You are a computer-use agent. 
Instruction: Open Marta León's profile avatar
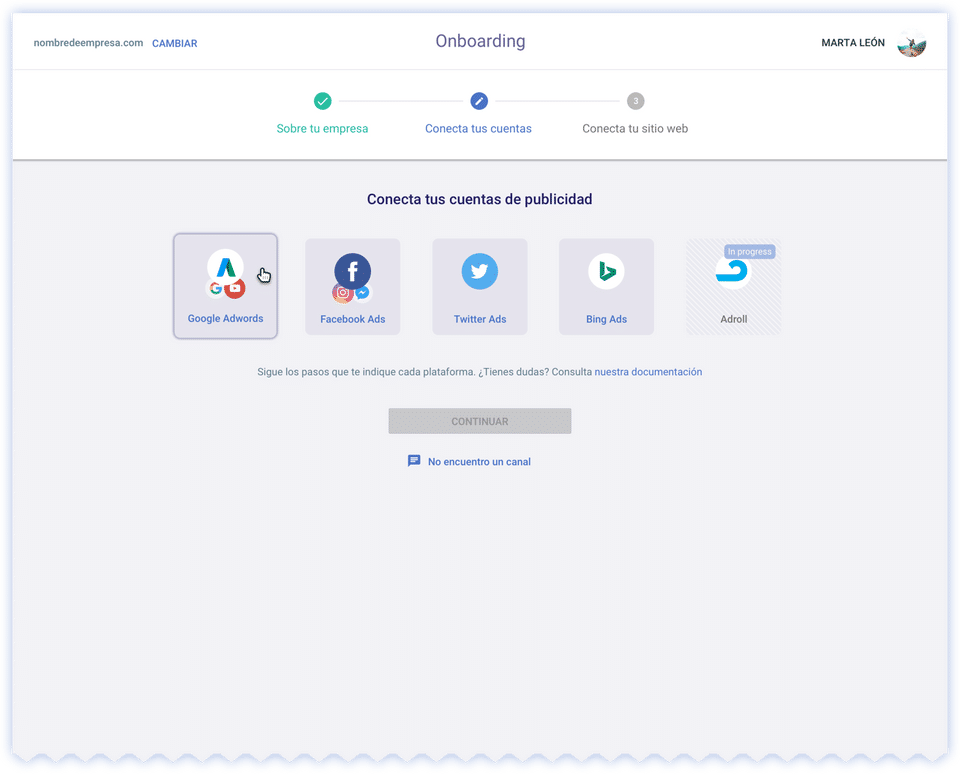click(x=912, y=43)
